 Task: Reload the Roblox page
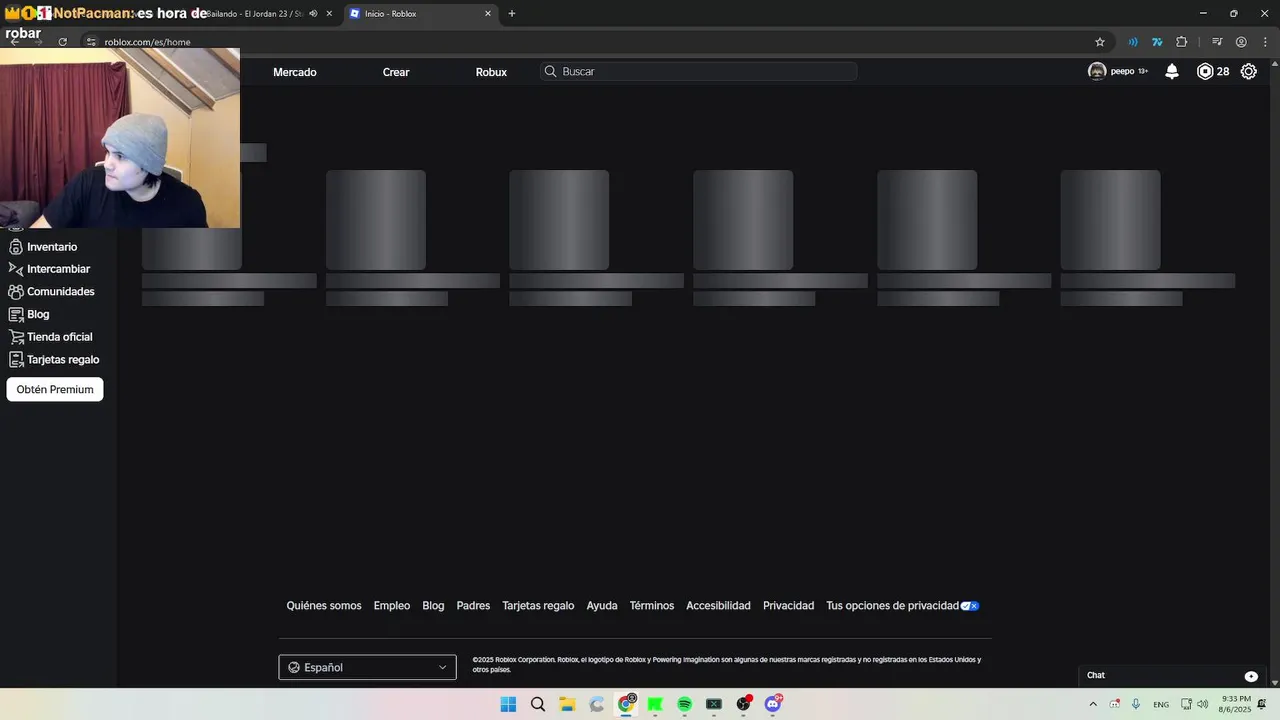(x=62, y=42)
